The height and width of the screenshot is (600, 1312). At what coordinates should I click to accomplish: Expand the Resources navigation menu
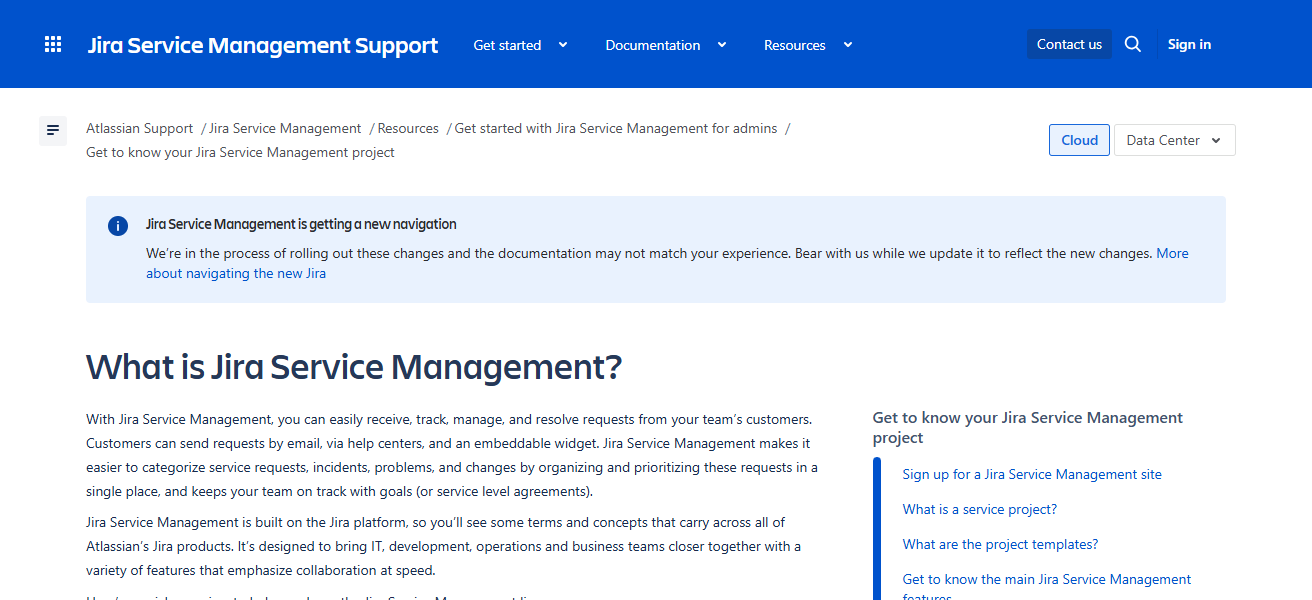click(807, 45)
